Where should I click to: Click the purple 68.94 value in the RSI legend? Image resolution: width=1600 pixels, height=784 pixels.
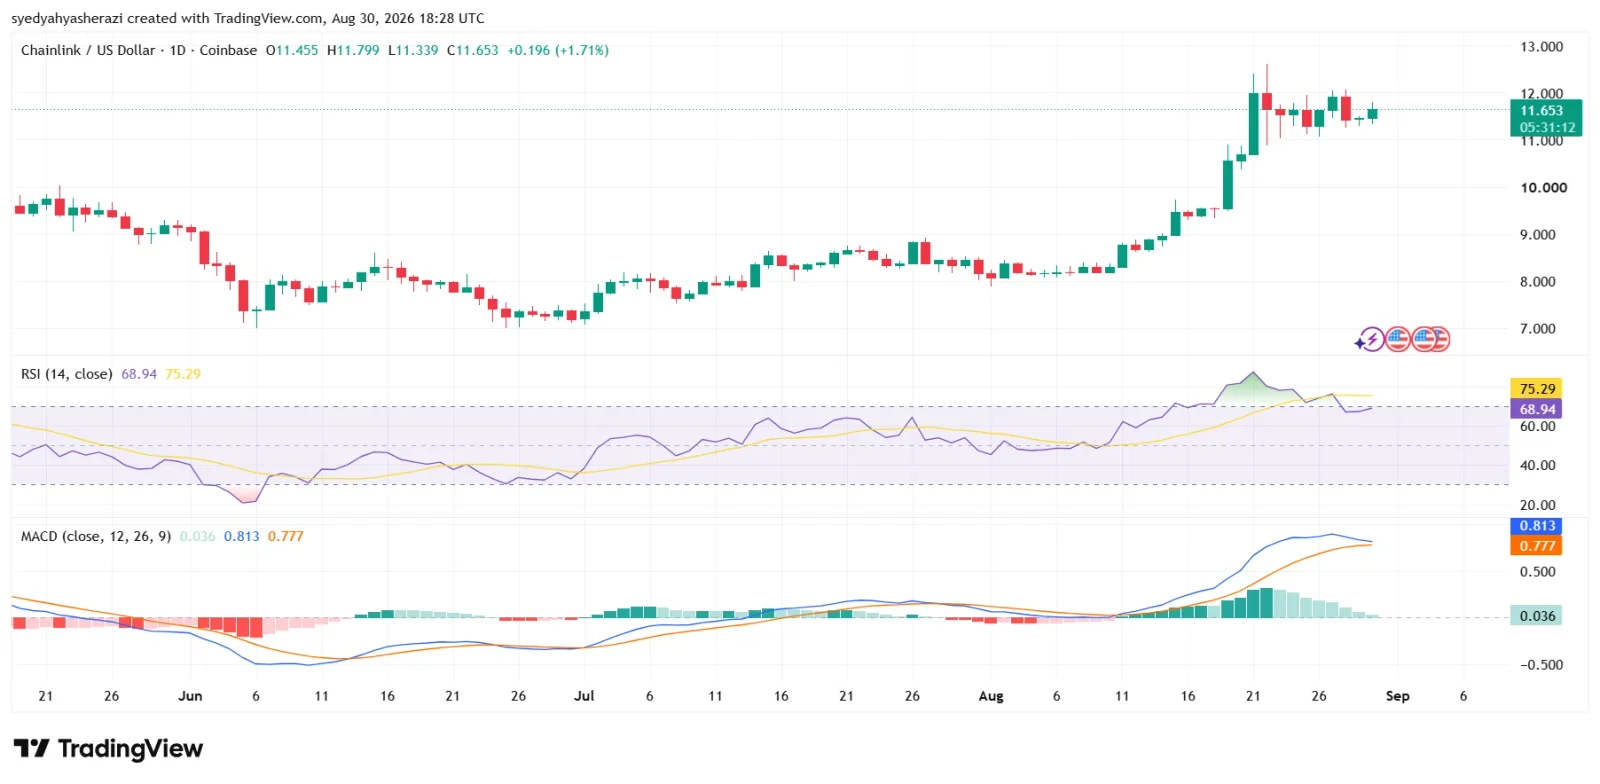click(139, 374)
